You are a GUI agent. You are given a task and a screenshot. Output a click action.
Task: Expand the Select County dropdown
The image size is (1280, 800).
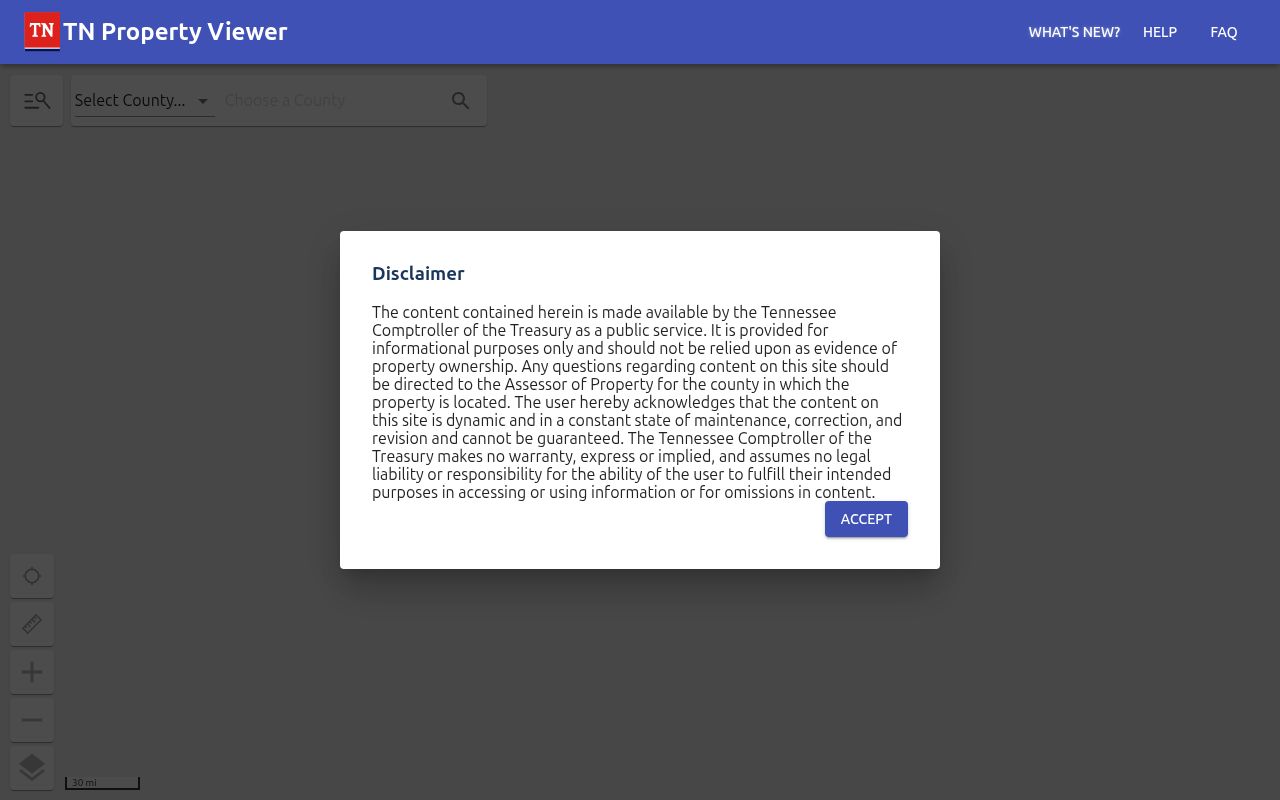pos(144,101)
